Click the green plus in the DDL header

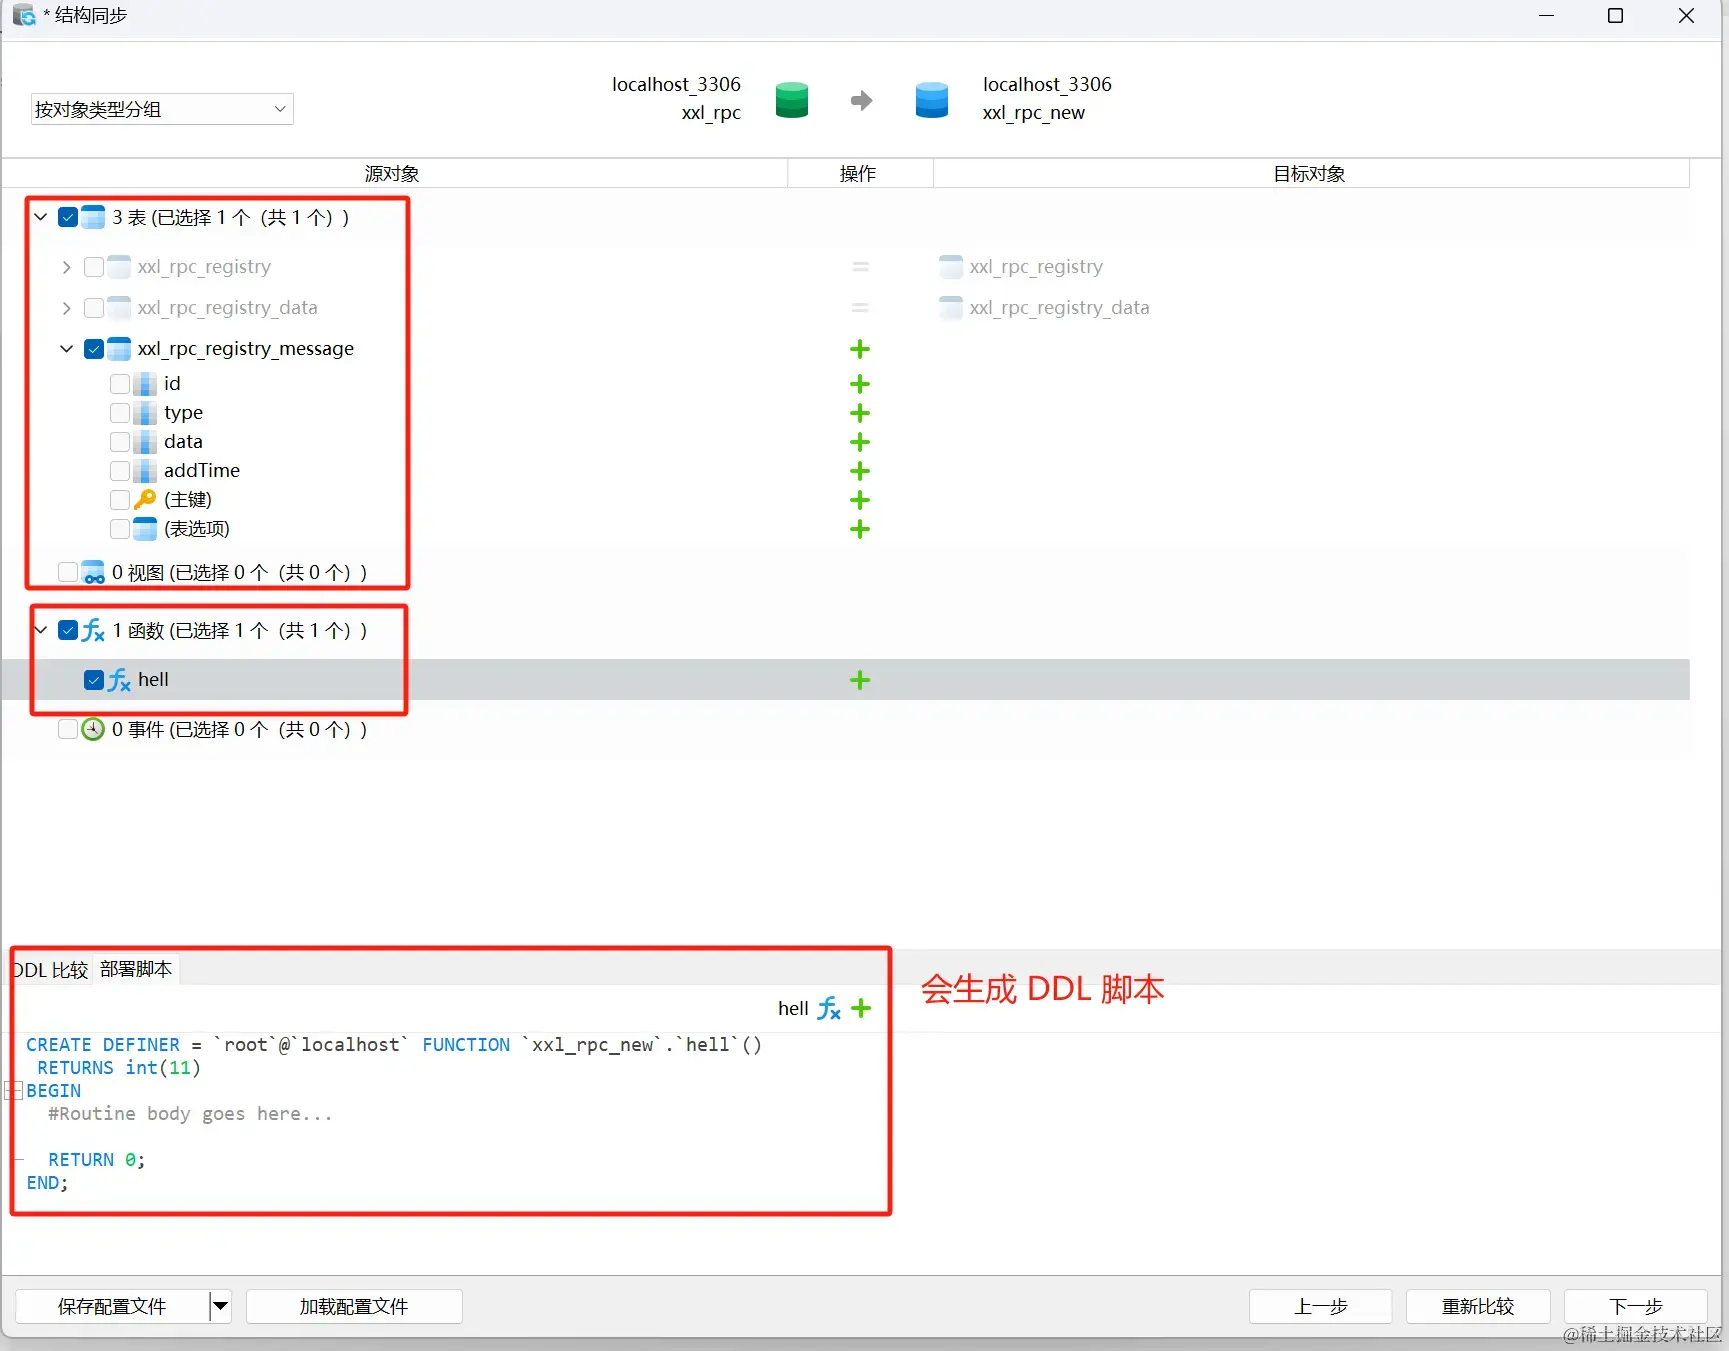861,1008
